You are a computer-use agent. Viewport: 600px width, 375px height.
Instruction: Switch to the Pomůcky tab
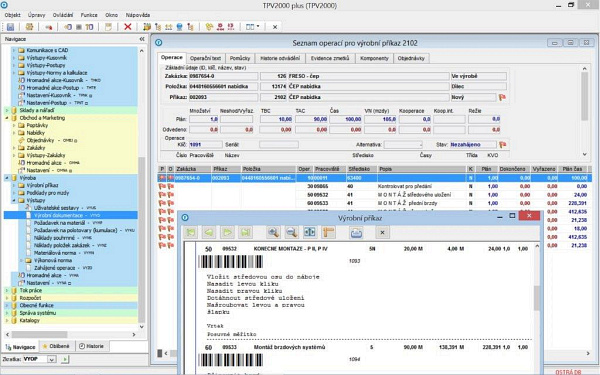[240, 58]
